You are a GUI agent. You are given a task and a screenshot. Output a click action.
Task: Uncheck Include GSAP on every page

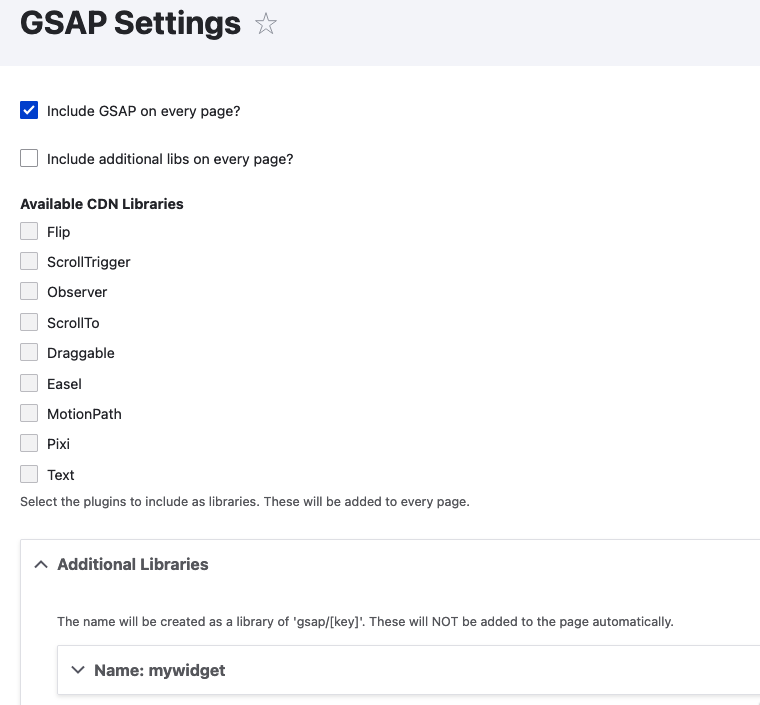pos(29,110)
